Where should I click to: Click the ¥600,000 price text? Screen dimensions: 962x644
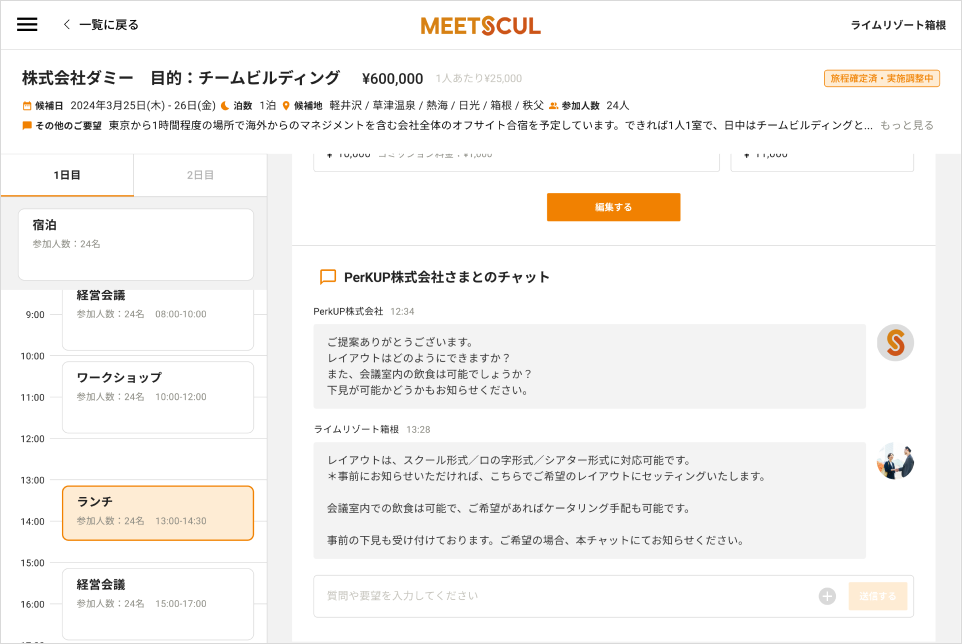point(393,79)
